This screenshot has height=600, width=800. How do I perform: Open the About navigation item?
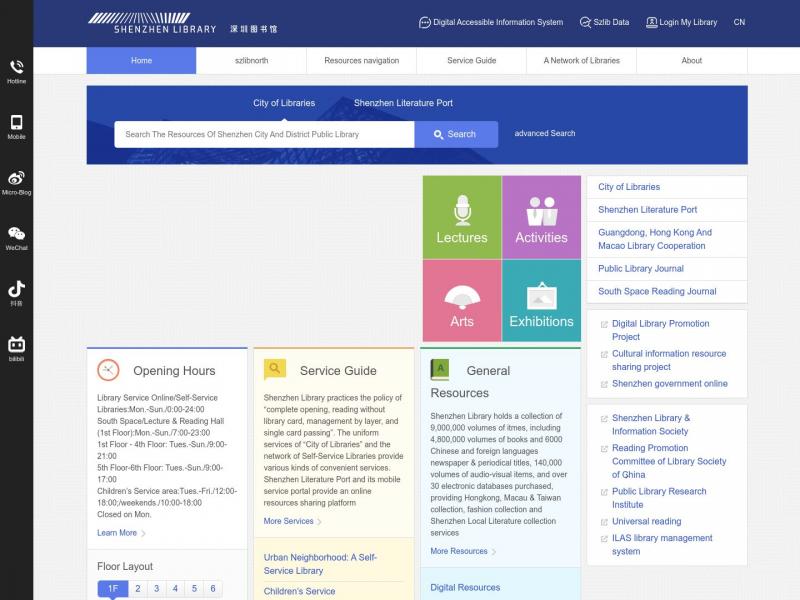click(692, 61)
